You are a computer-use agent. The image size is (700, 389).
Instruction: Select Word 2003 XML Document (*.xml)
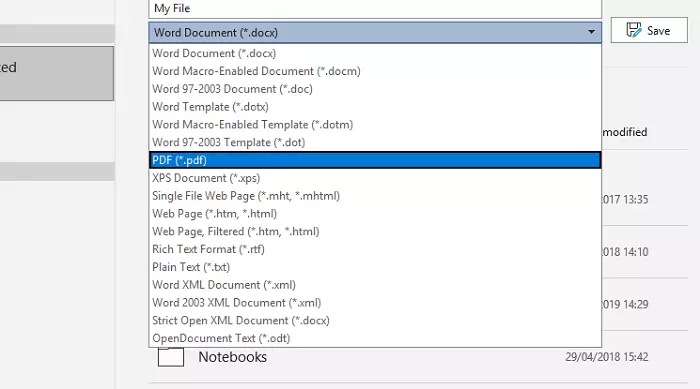(x=375, y=303)
